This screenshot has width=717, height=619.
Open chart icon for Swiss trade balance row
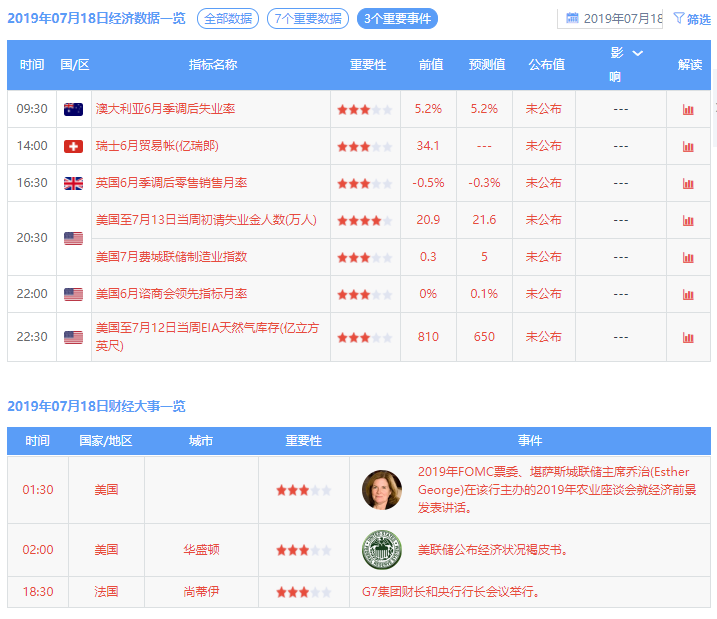(688, 147)
